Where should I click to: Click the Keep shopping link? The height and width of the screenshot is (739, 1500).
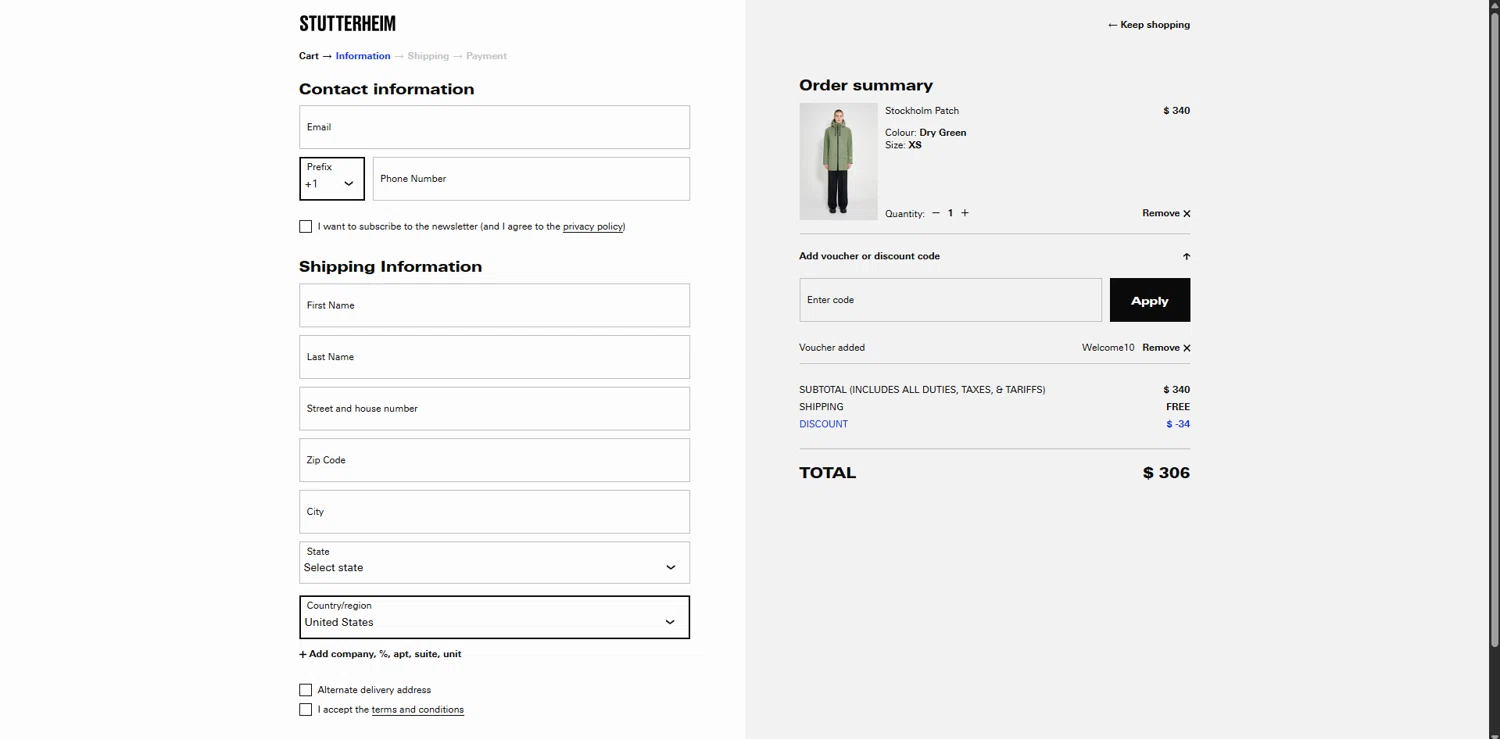coord(1149,25)
